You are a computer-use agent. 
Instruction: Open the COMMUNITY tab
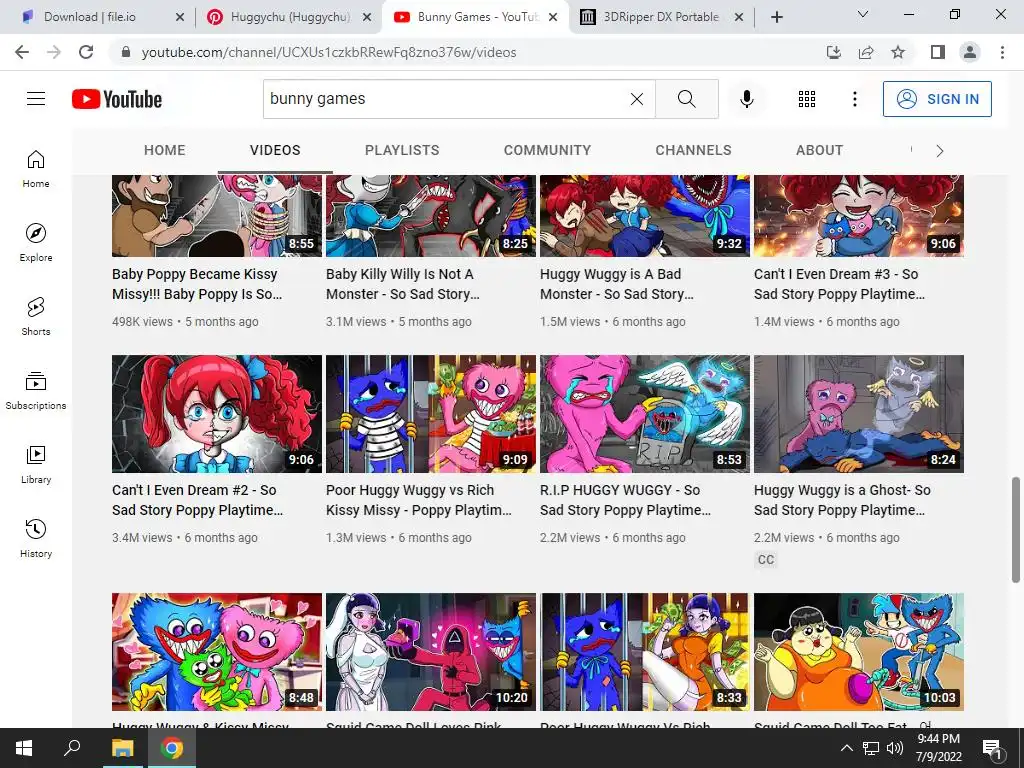[547, 150]
